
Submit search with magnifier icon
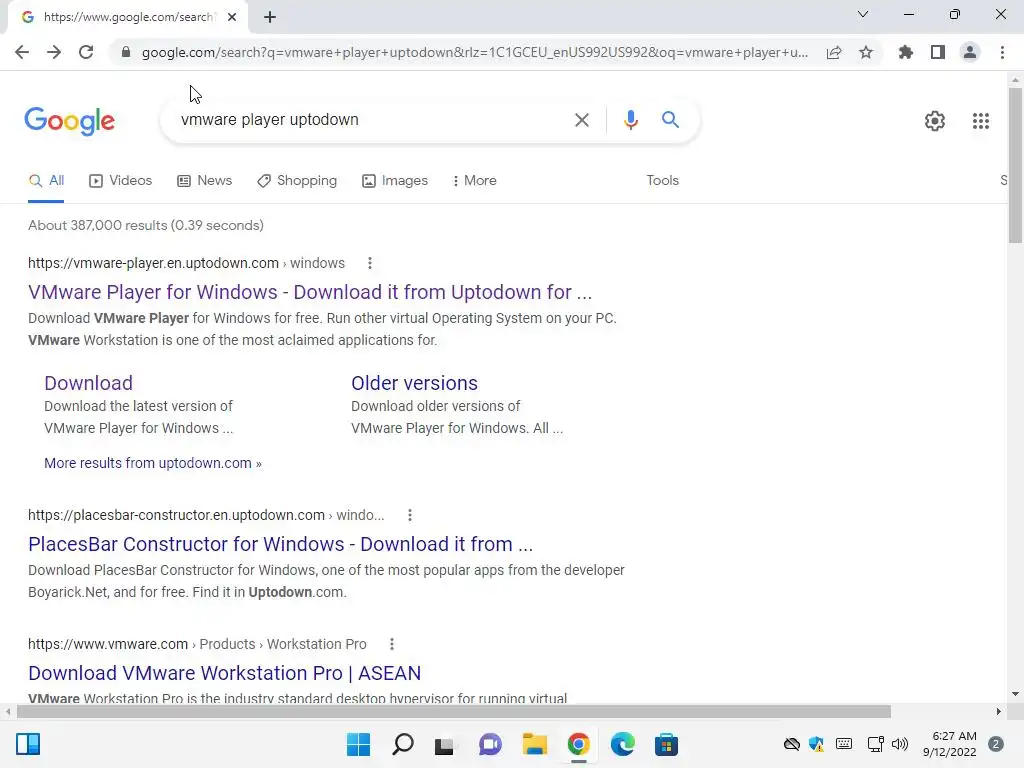(x=670, y=120)
